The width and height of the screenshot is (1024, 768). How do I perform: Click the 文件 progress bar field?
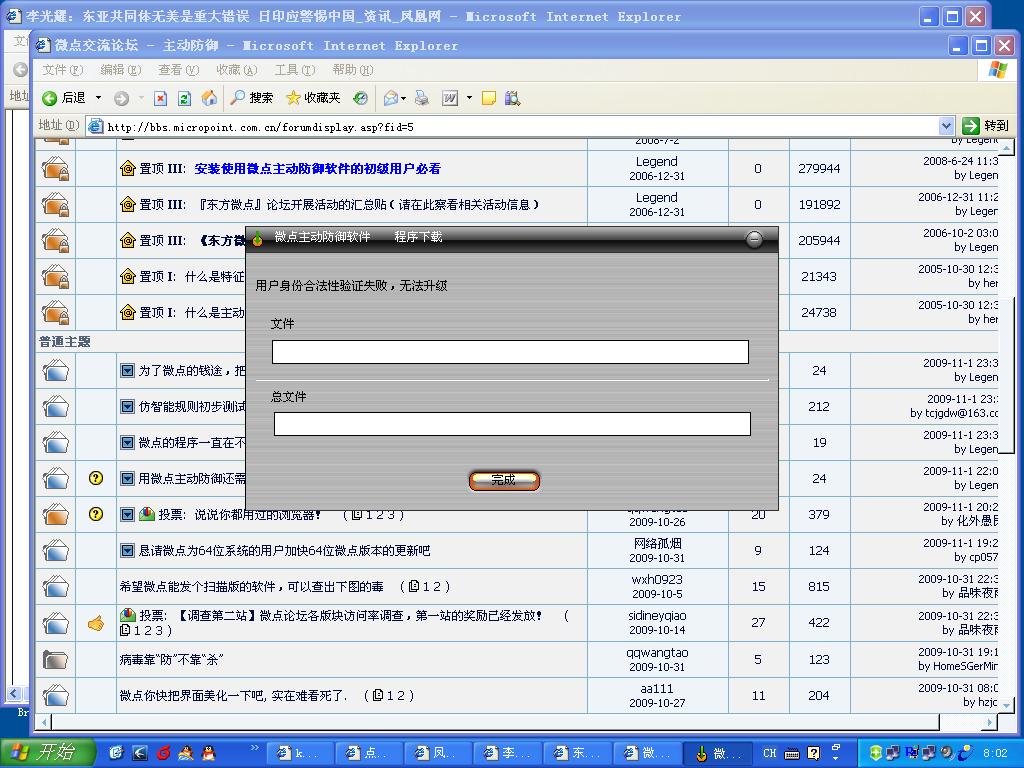pyautogui.click(x=510, y=352)
